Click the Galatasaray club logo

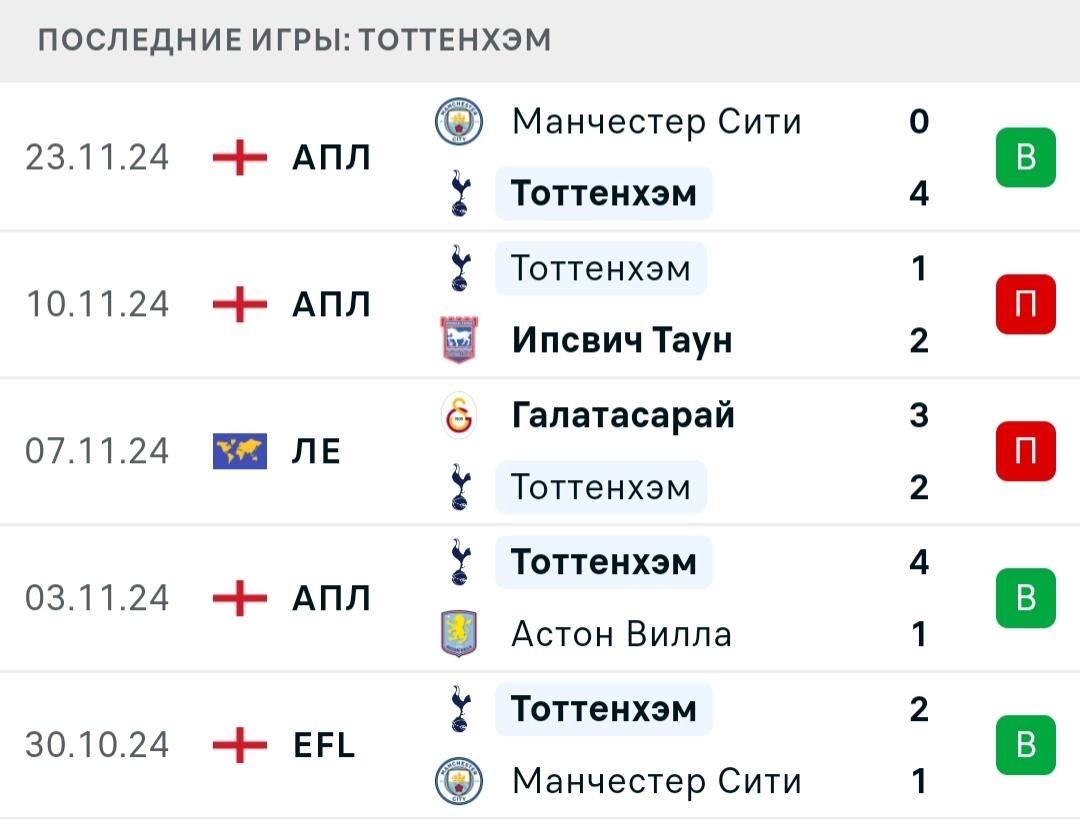[x=459, y=415]
